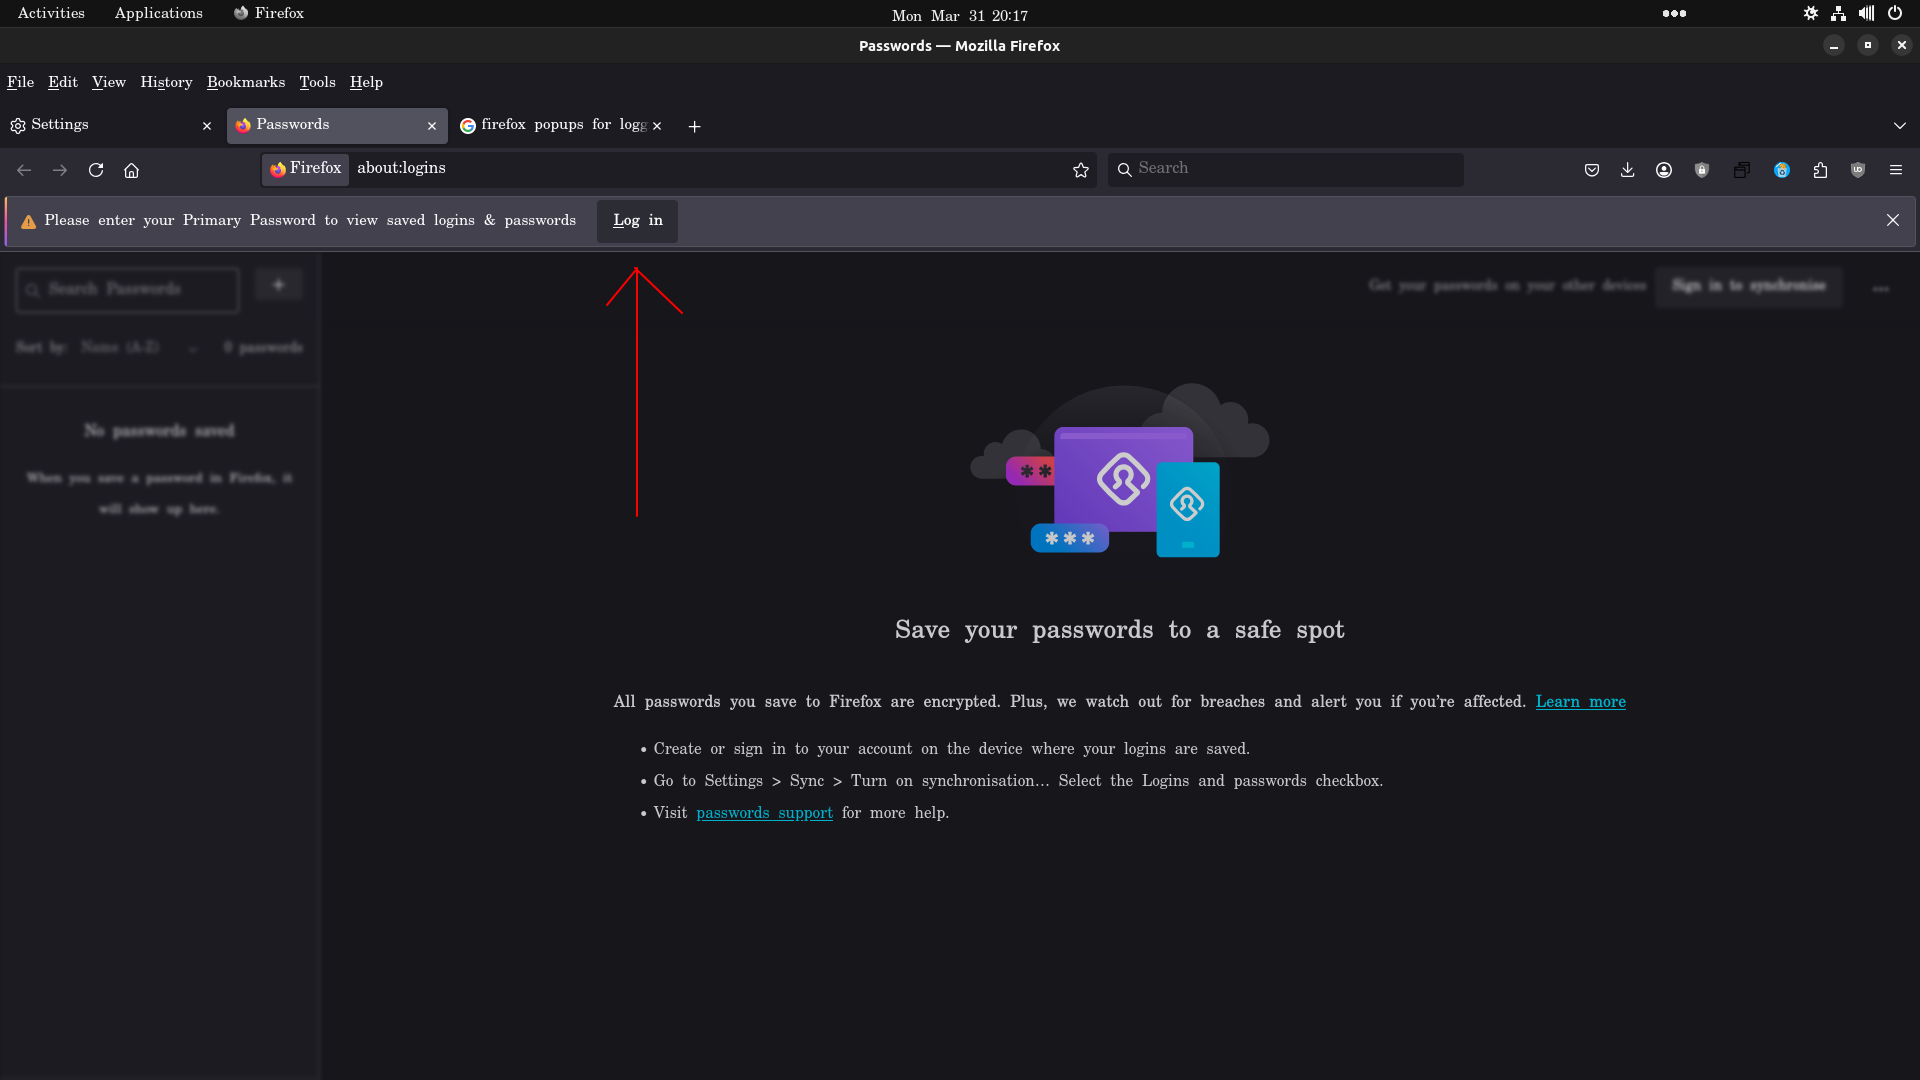This screenshot has height=1080, width=1920.
Task: Open the passwords support link
Action: click(x=764, y=813)
